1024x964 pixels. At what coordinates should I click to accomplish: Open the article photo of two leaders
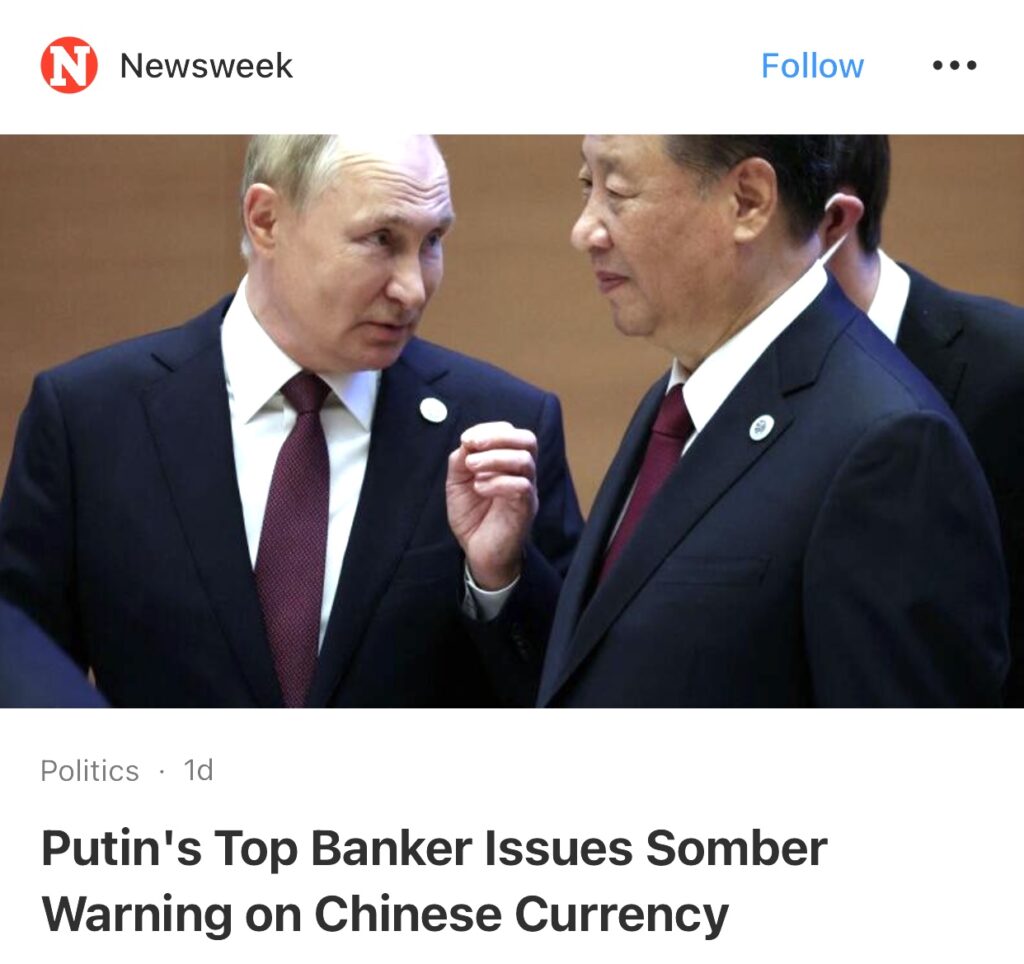(512, 421)
